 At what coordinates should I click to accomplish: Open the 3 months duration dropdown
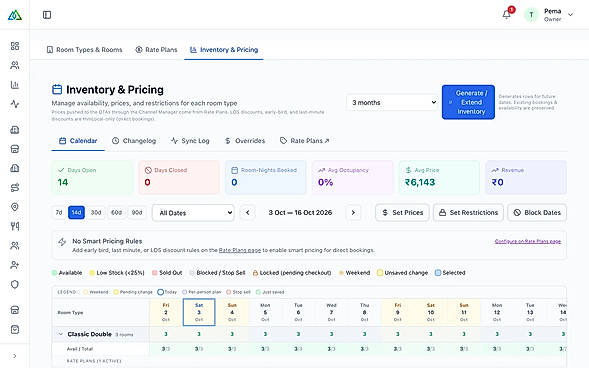coord(393,103)
